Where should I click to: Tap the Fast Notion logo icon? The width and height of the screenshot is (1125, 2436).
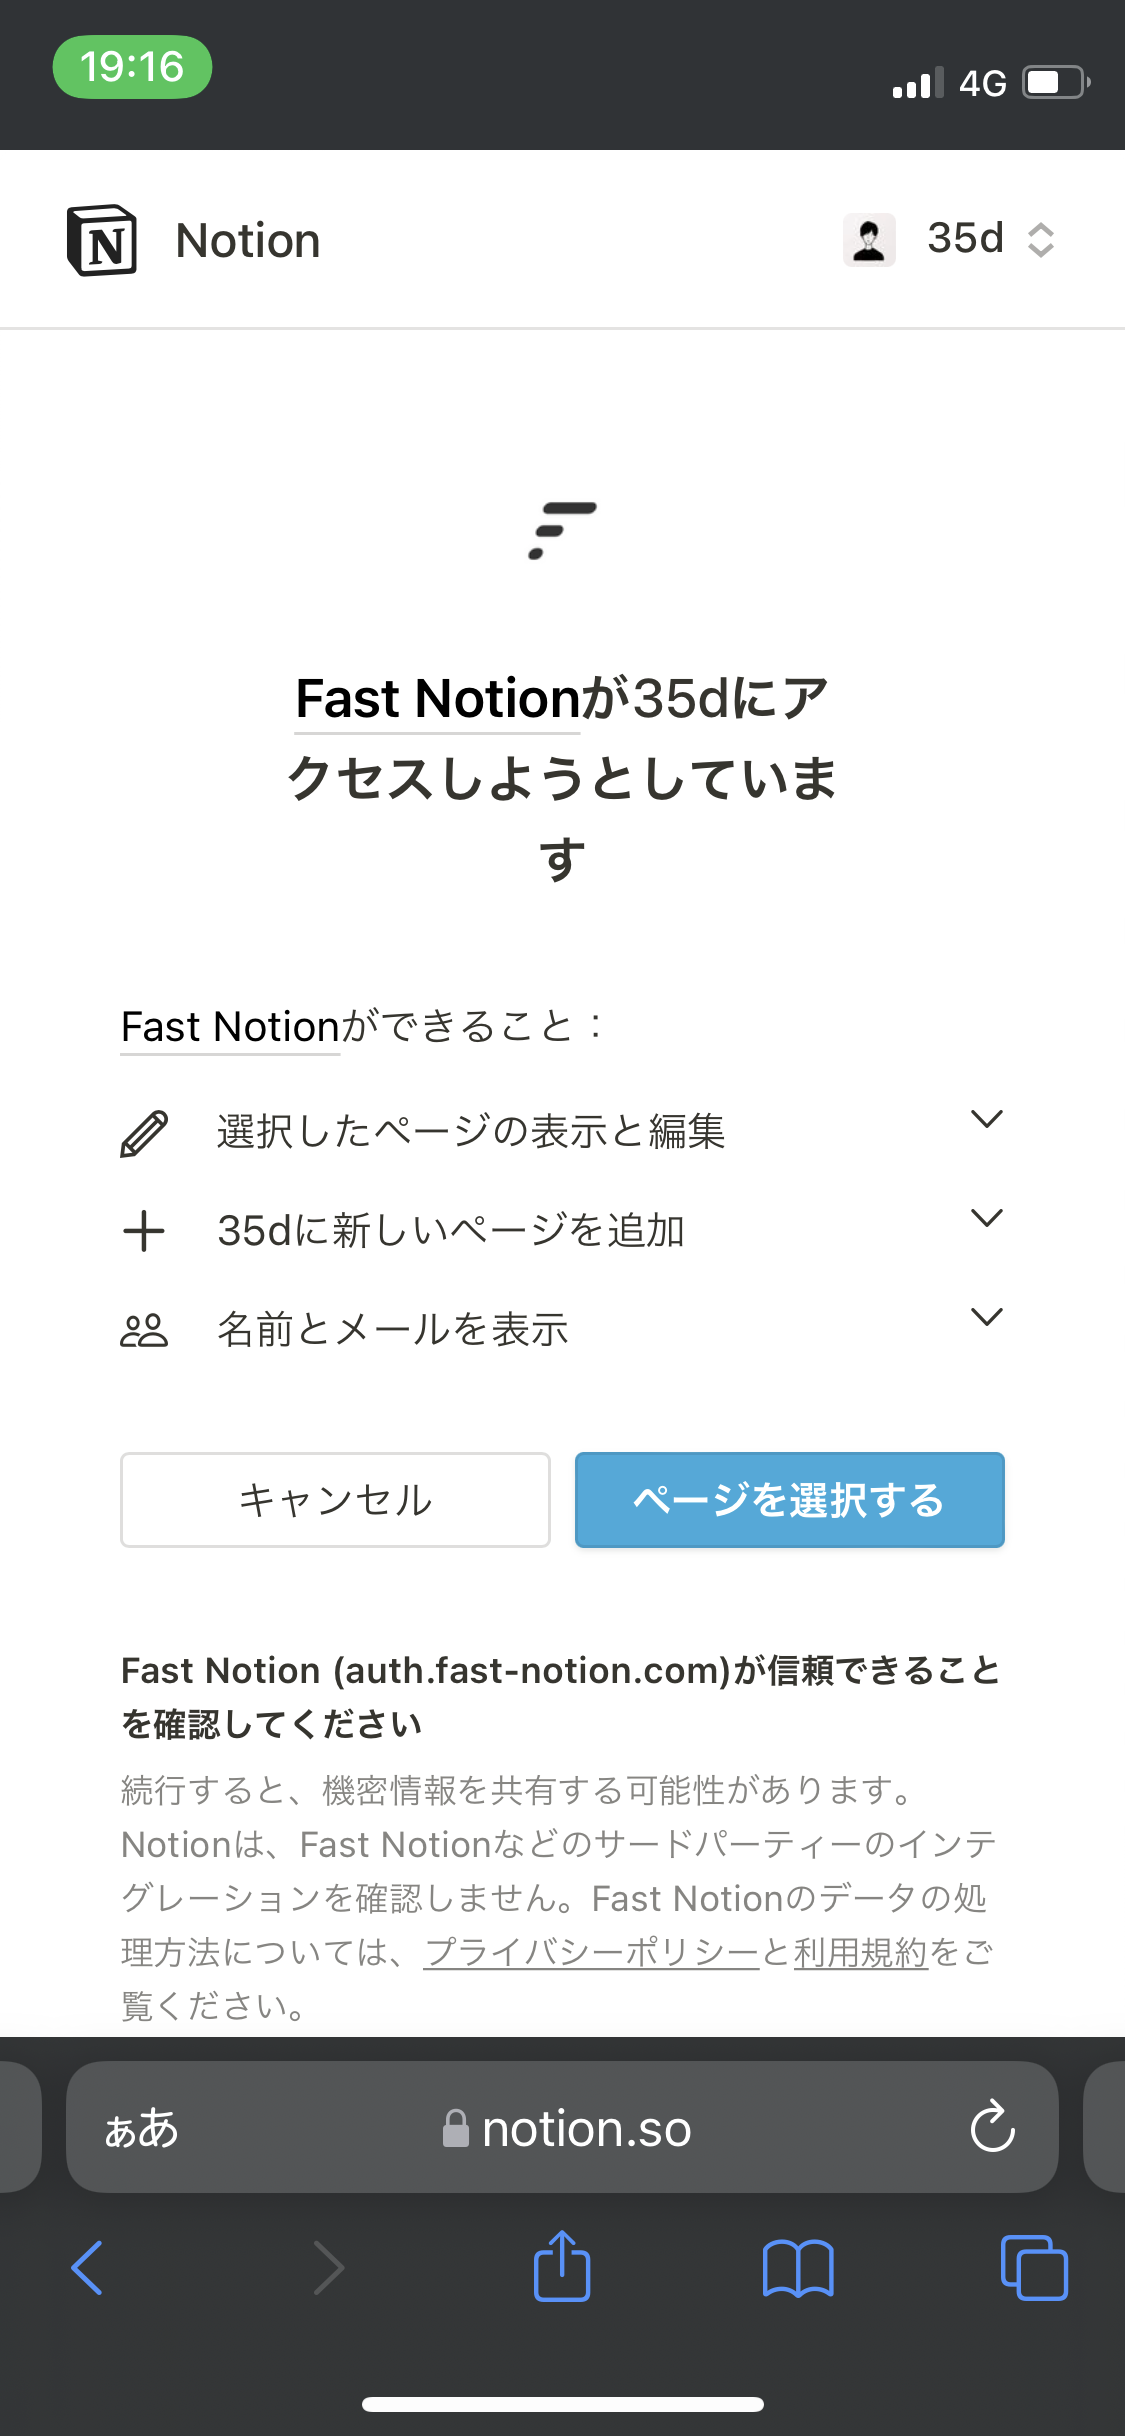[562, 530]
